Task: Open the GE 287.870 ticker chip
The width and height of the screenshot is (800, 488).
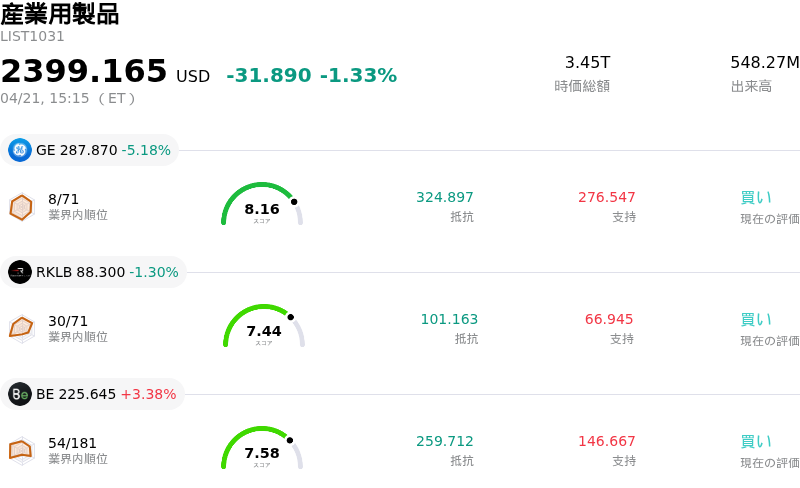Action: coord(92,150)
